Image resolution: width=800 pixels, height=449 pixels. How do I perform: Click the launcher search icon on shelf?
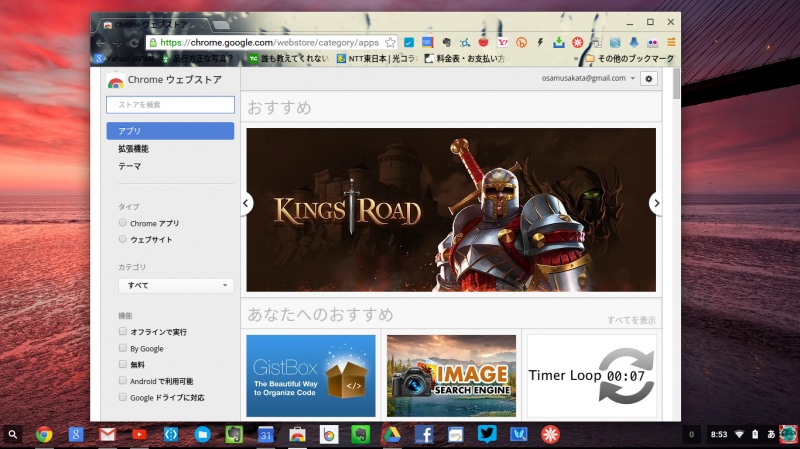[x=12, y=434]
